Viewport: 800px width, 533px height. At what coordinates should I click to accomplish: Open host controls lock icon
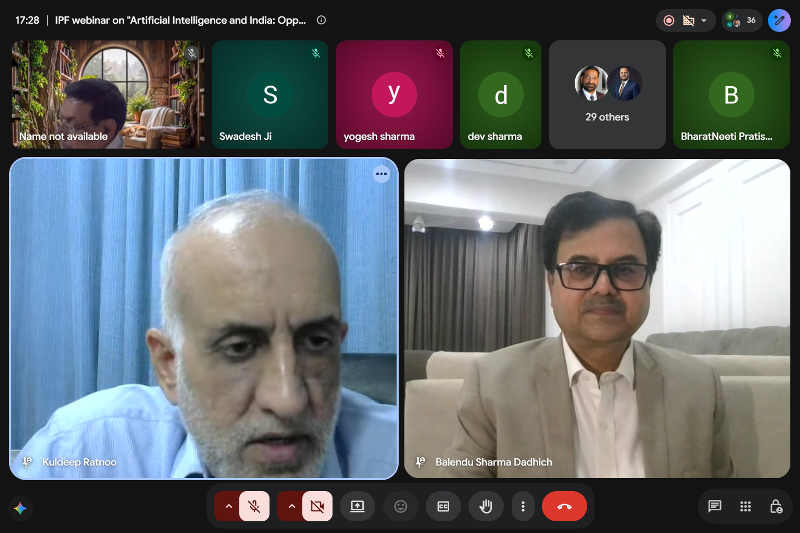tap(776, 506)
